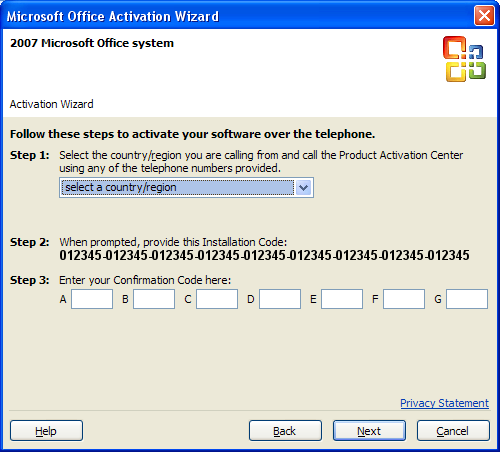The width and height of the screenshot is (500, 452).
Task: Cancel the activation wizard
Action: coord(453,431)
